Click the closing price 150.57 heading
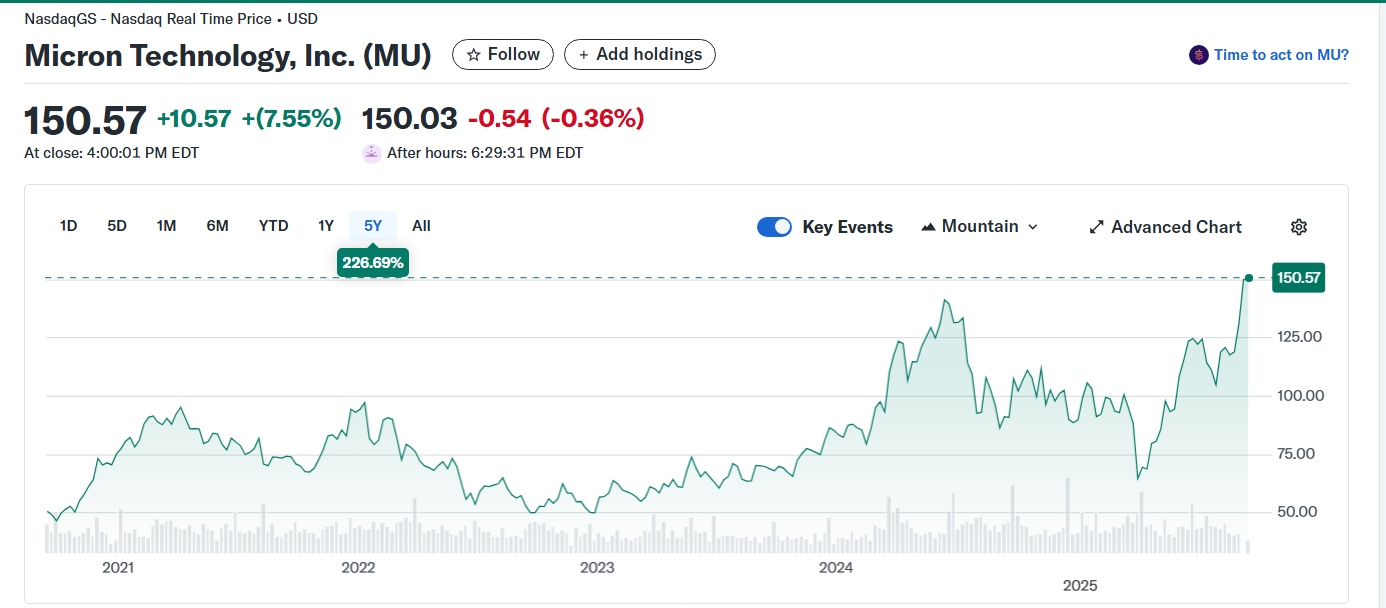Image resolution: width=1386 pixels, height=608 pixels. click(x=85, y=120)
